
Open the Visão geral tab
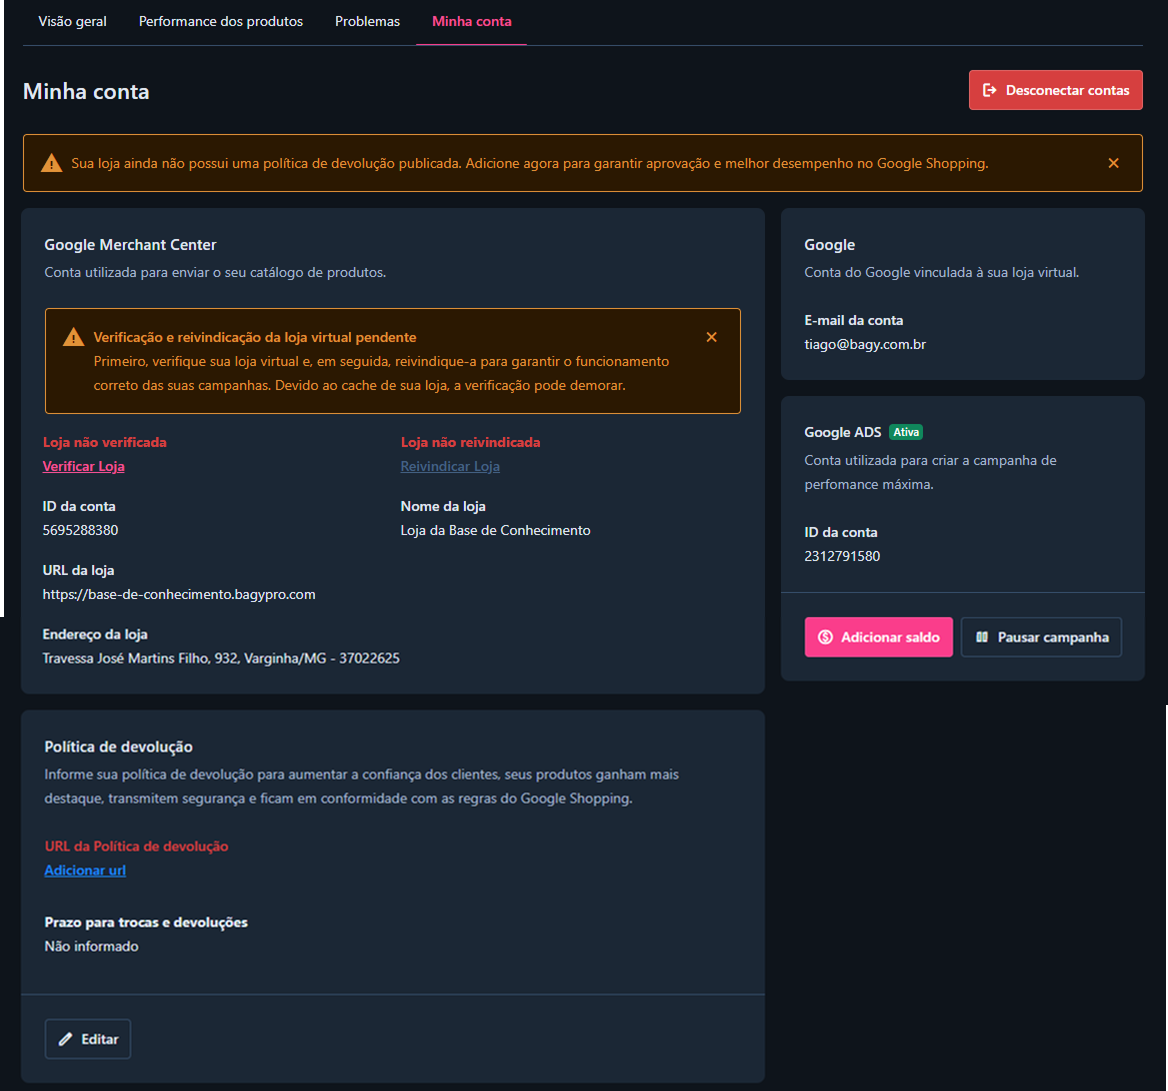(x=72, y=22)
